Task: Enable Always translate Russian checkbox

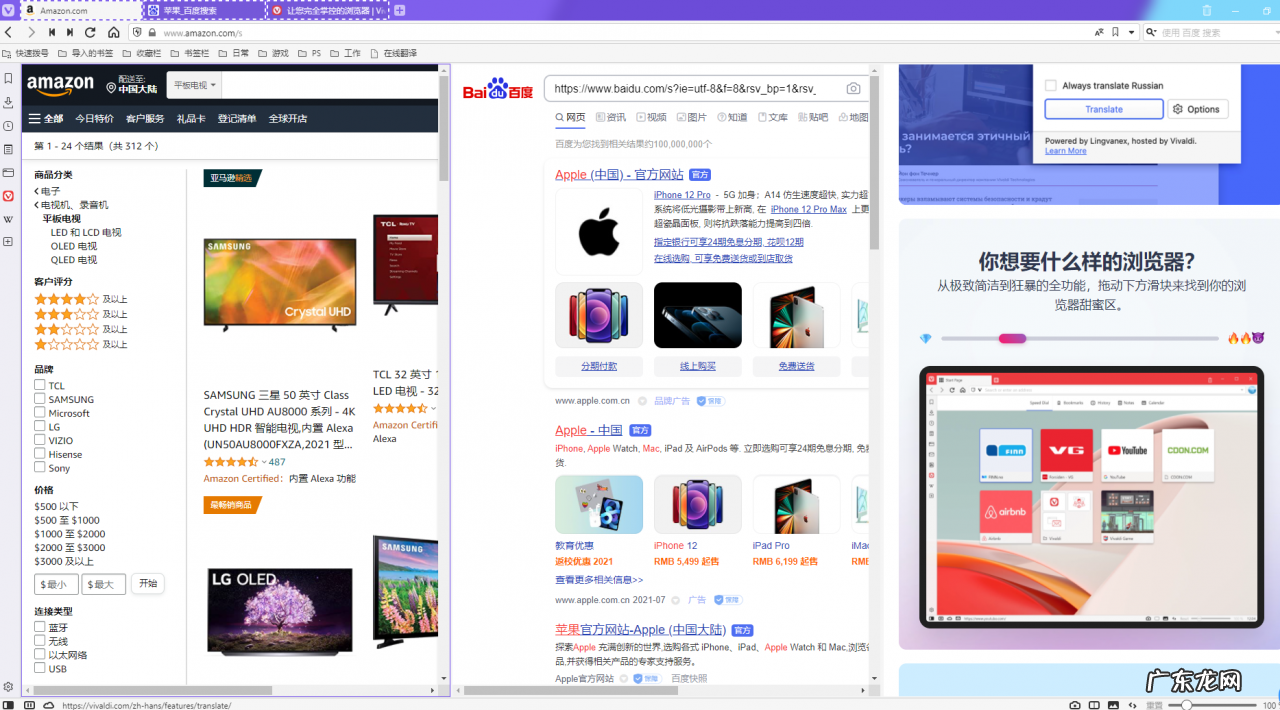Action: pos(1051,86)
